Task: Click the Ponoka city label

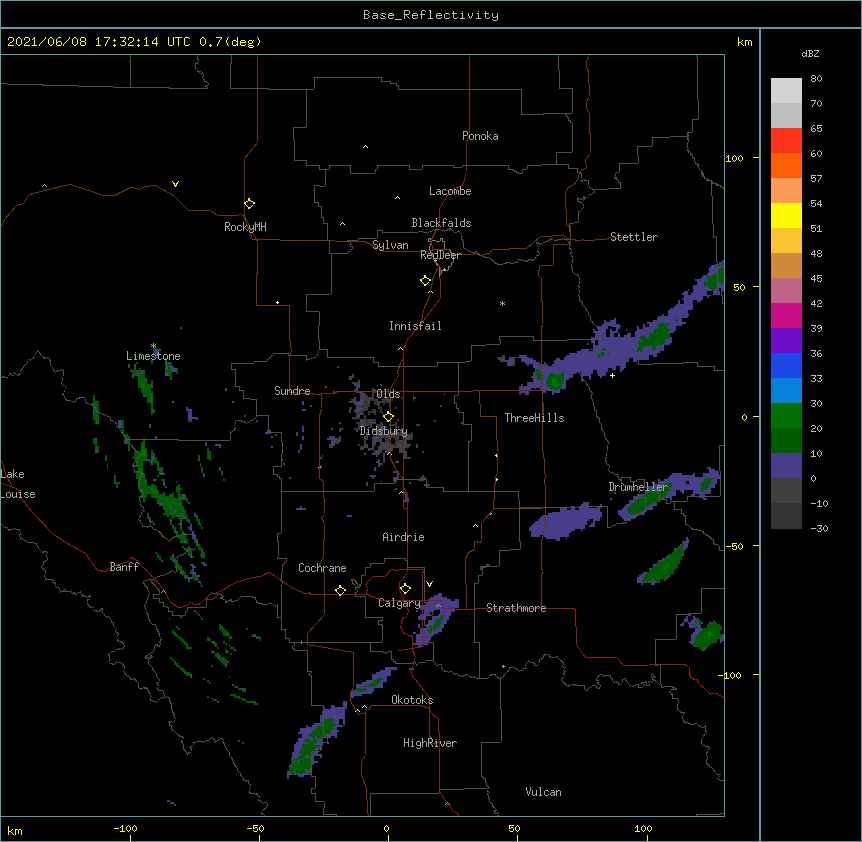Action: coord(480,136)
